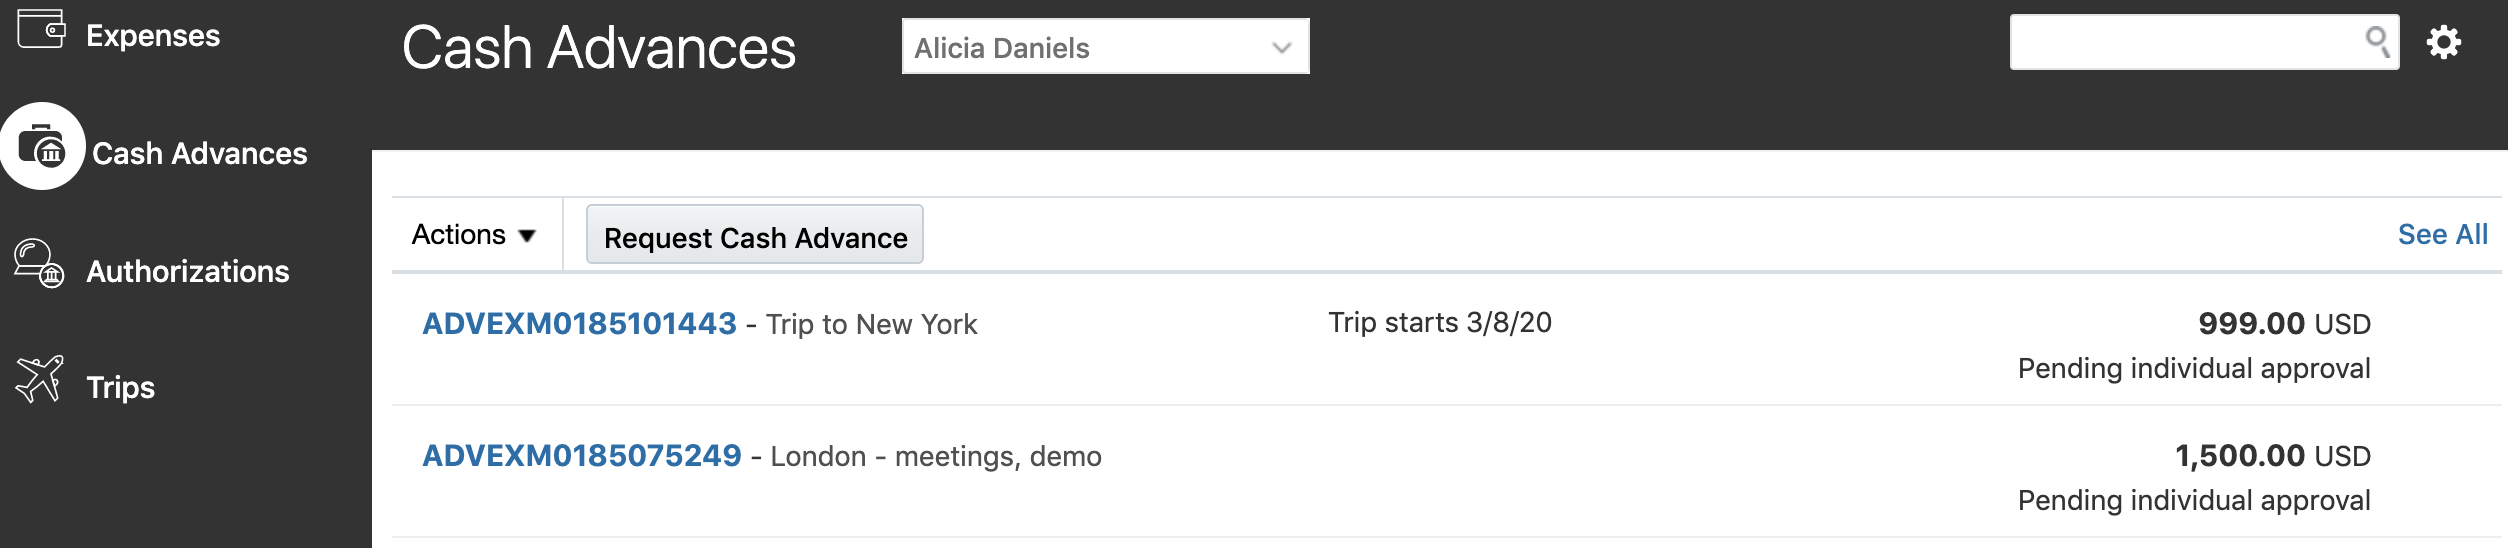
Task: Click the Authorizations sidebar icon
Action: coord(39,263)
